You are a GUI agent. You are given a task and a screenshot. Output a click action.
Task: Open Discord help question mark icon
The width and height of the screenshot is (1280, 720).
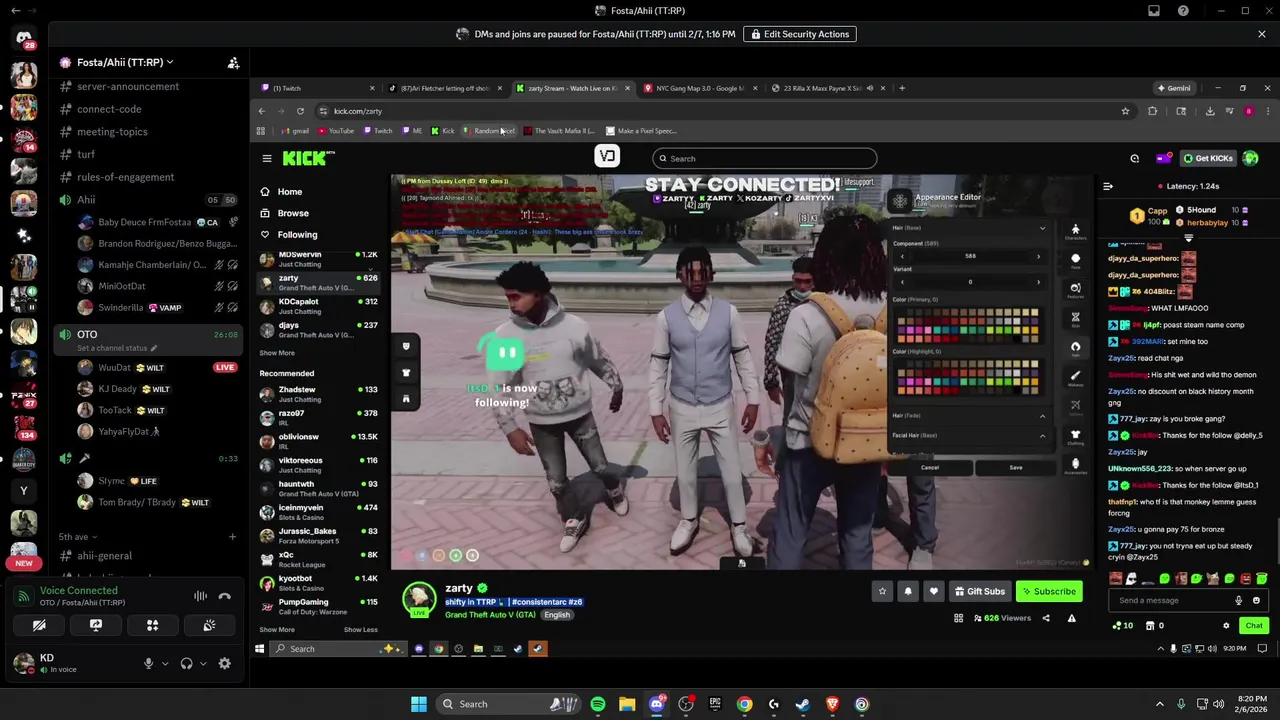click(x=1184, y=11)
